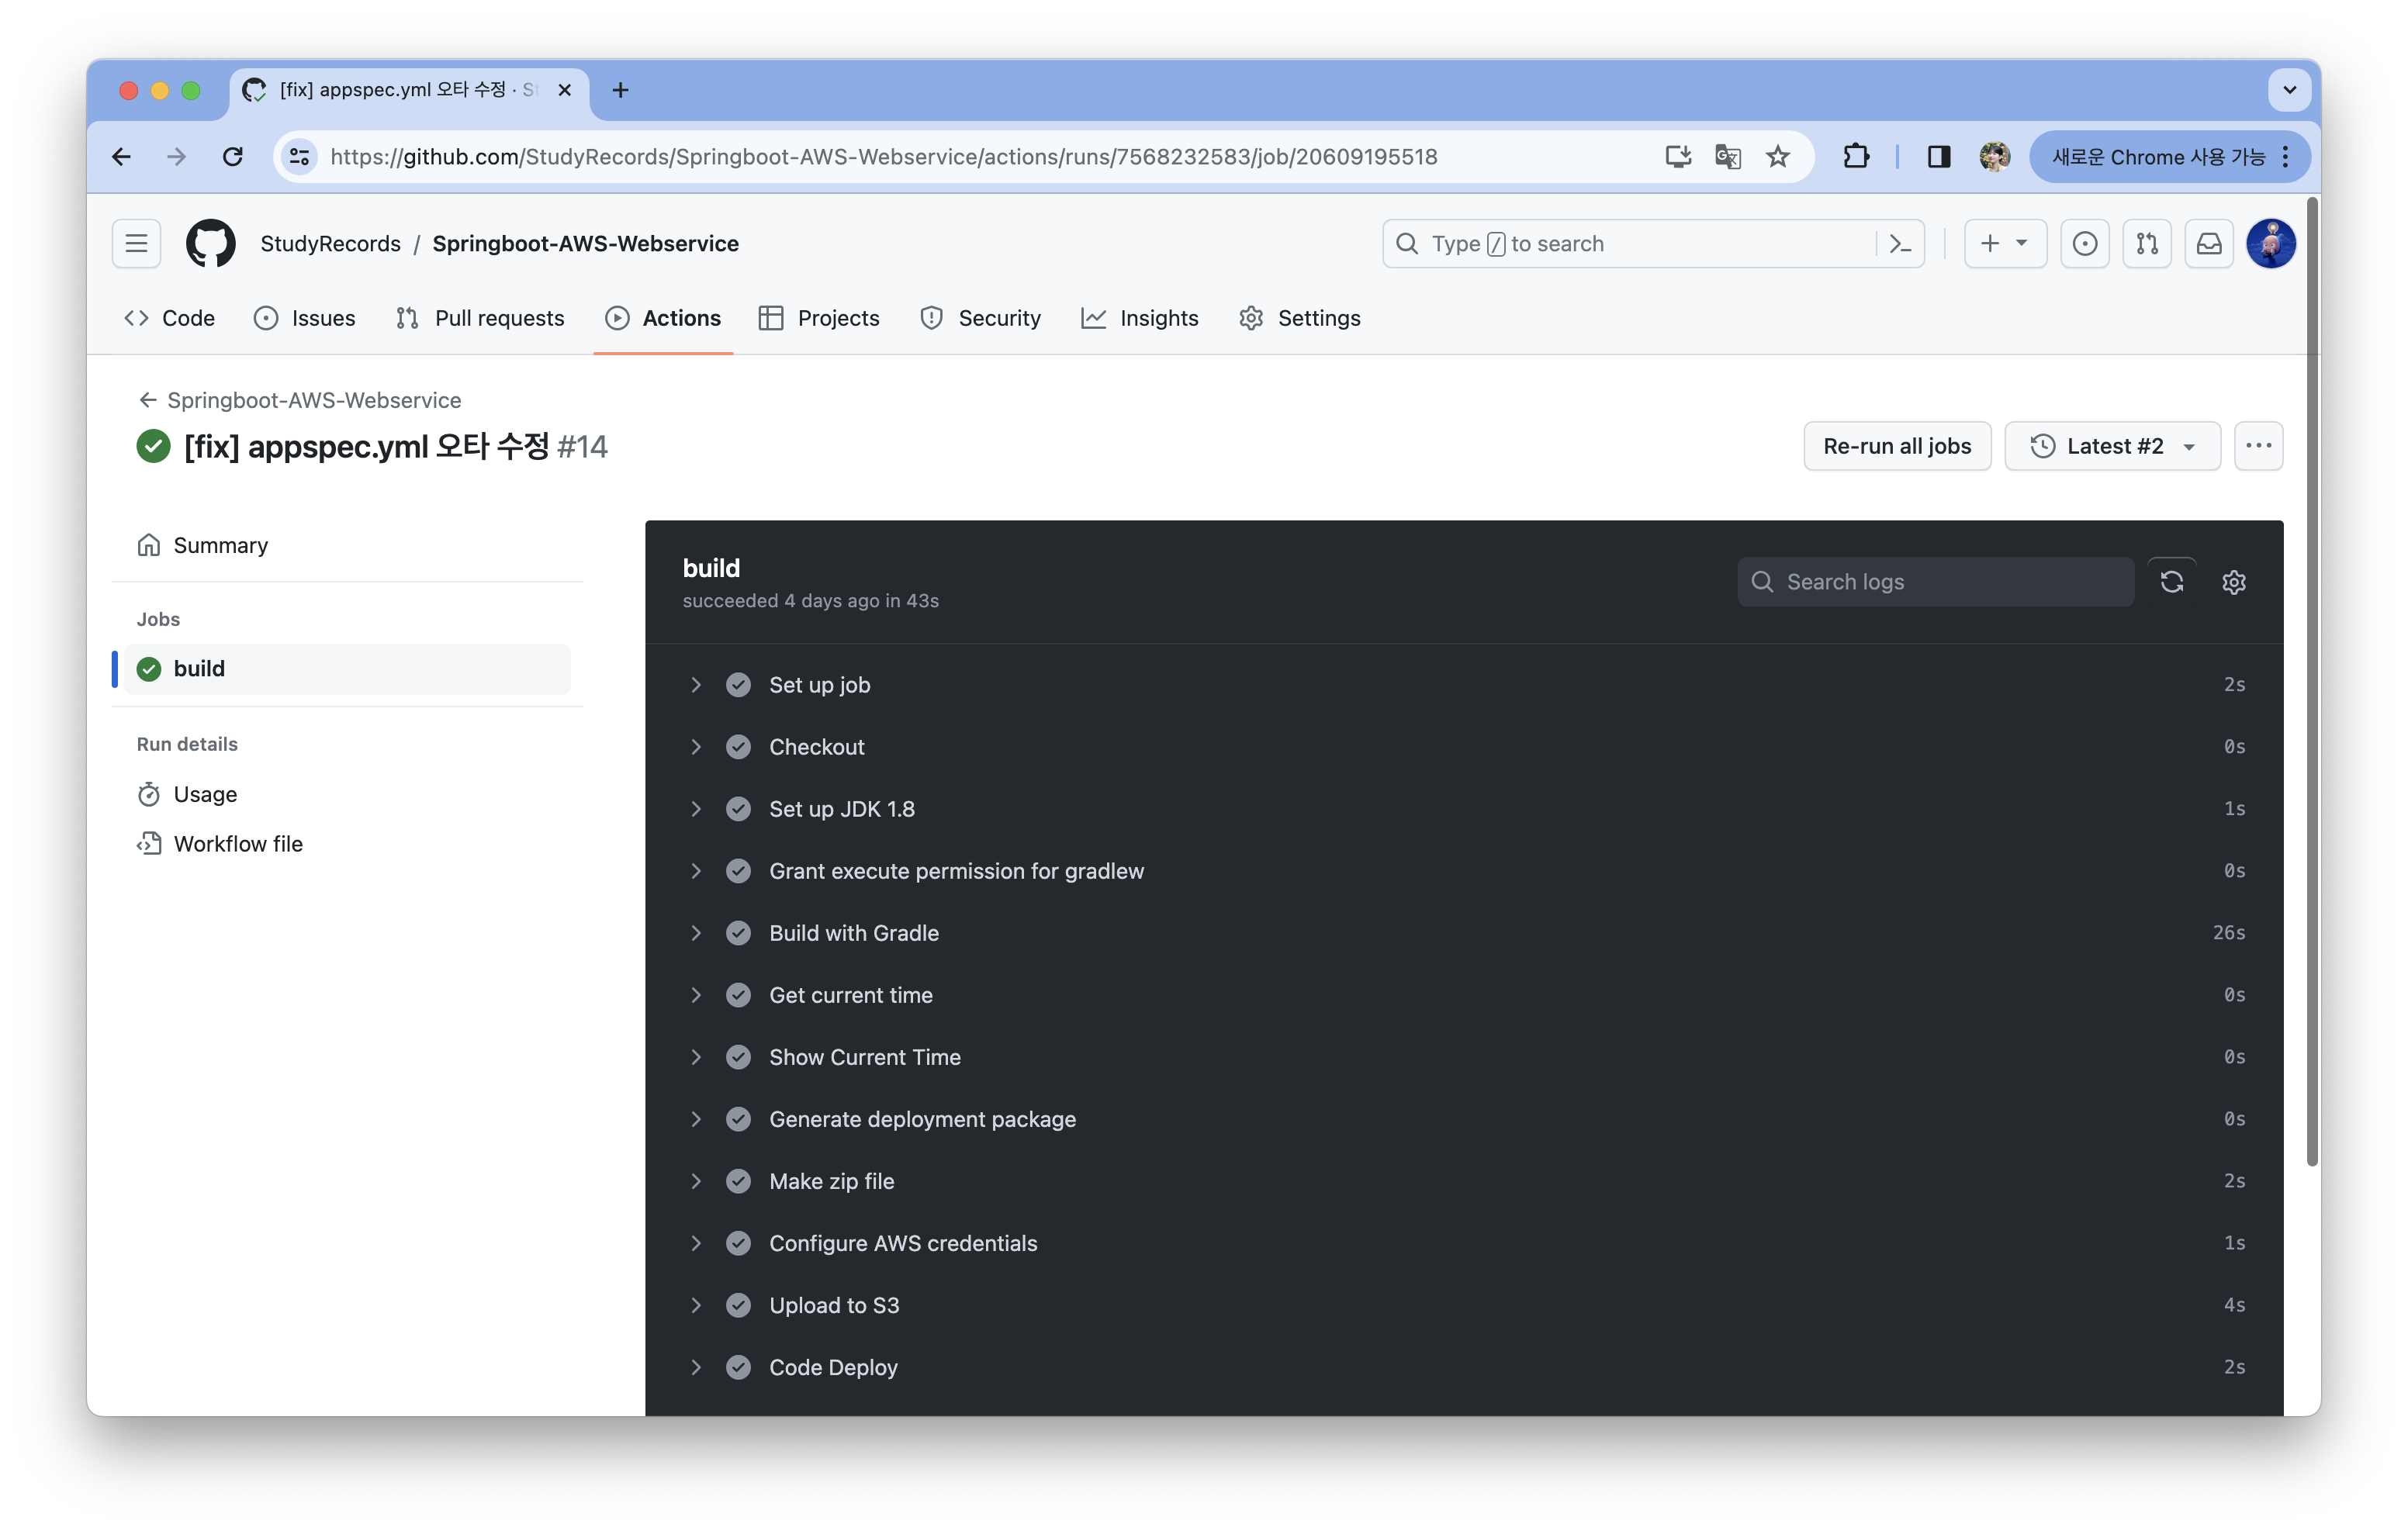Open the issues shortcut icon in header
The width and height of the screenshot is (2408, 1531).
[2085, 243]
